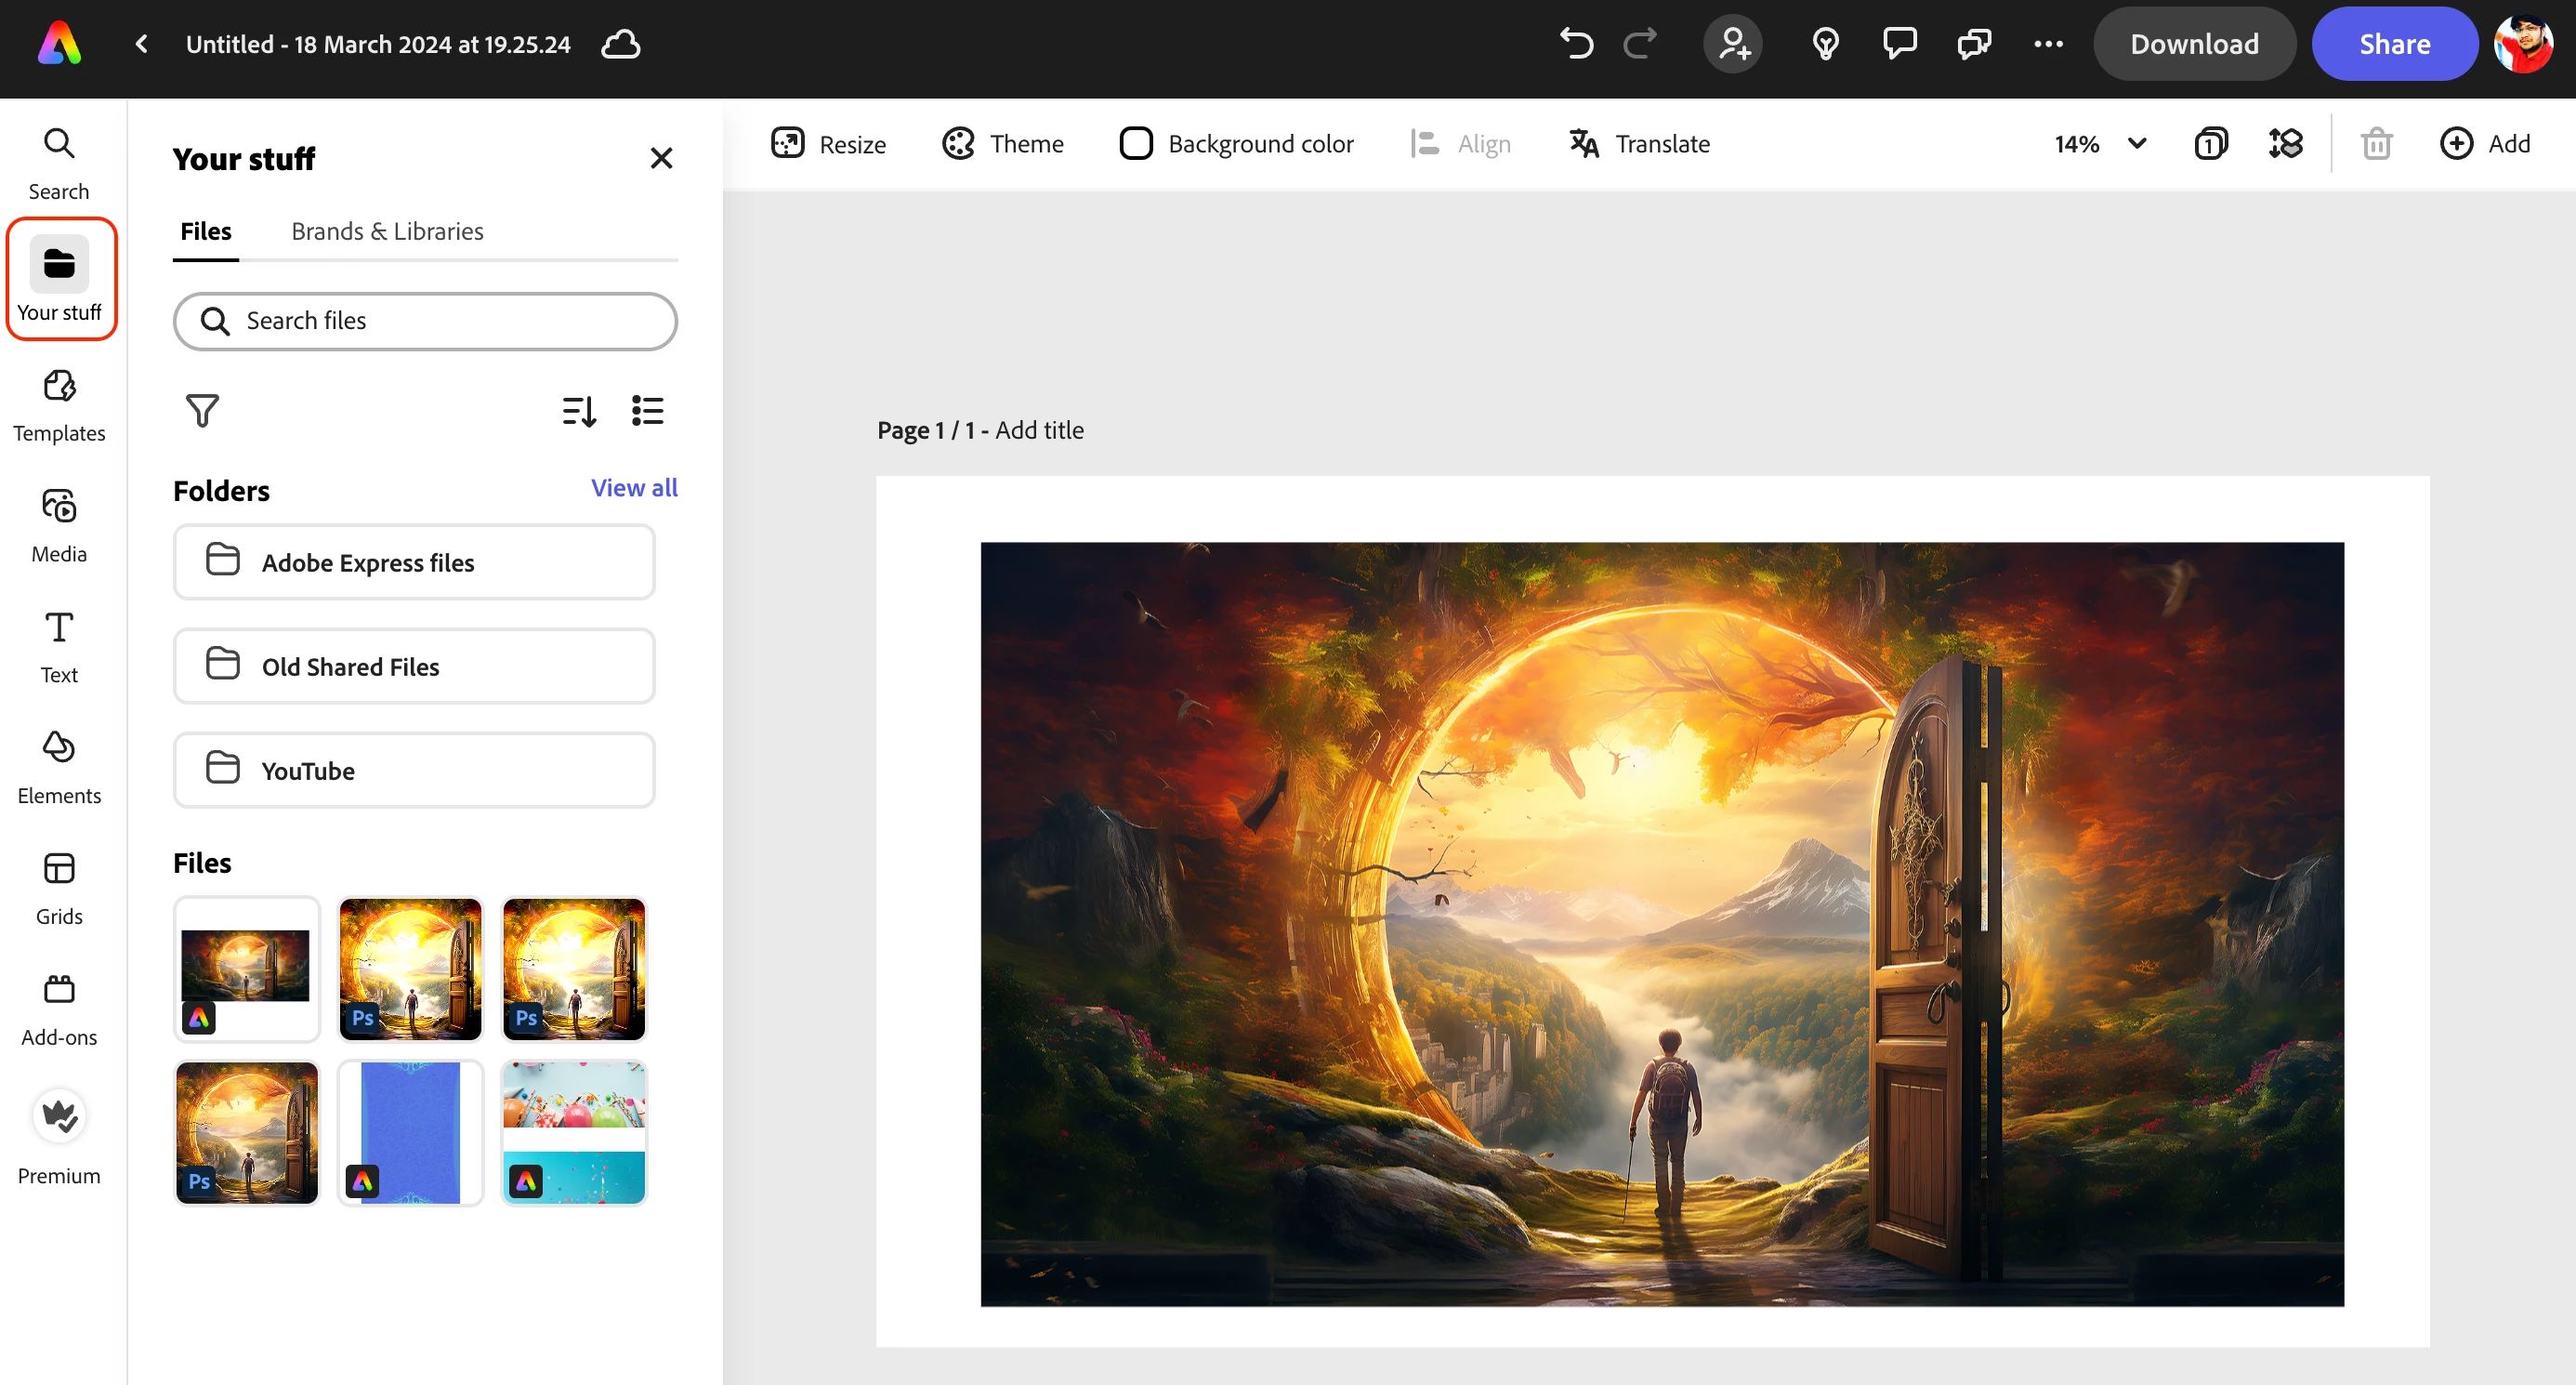Click the filter funnel icon

(x=202, y=411)
